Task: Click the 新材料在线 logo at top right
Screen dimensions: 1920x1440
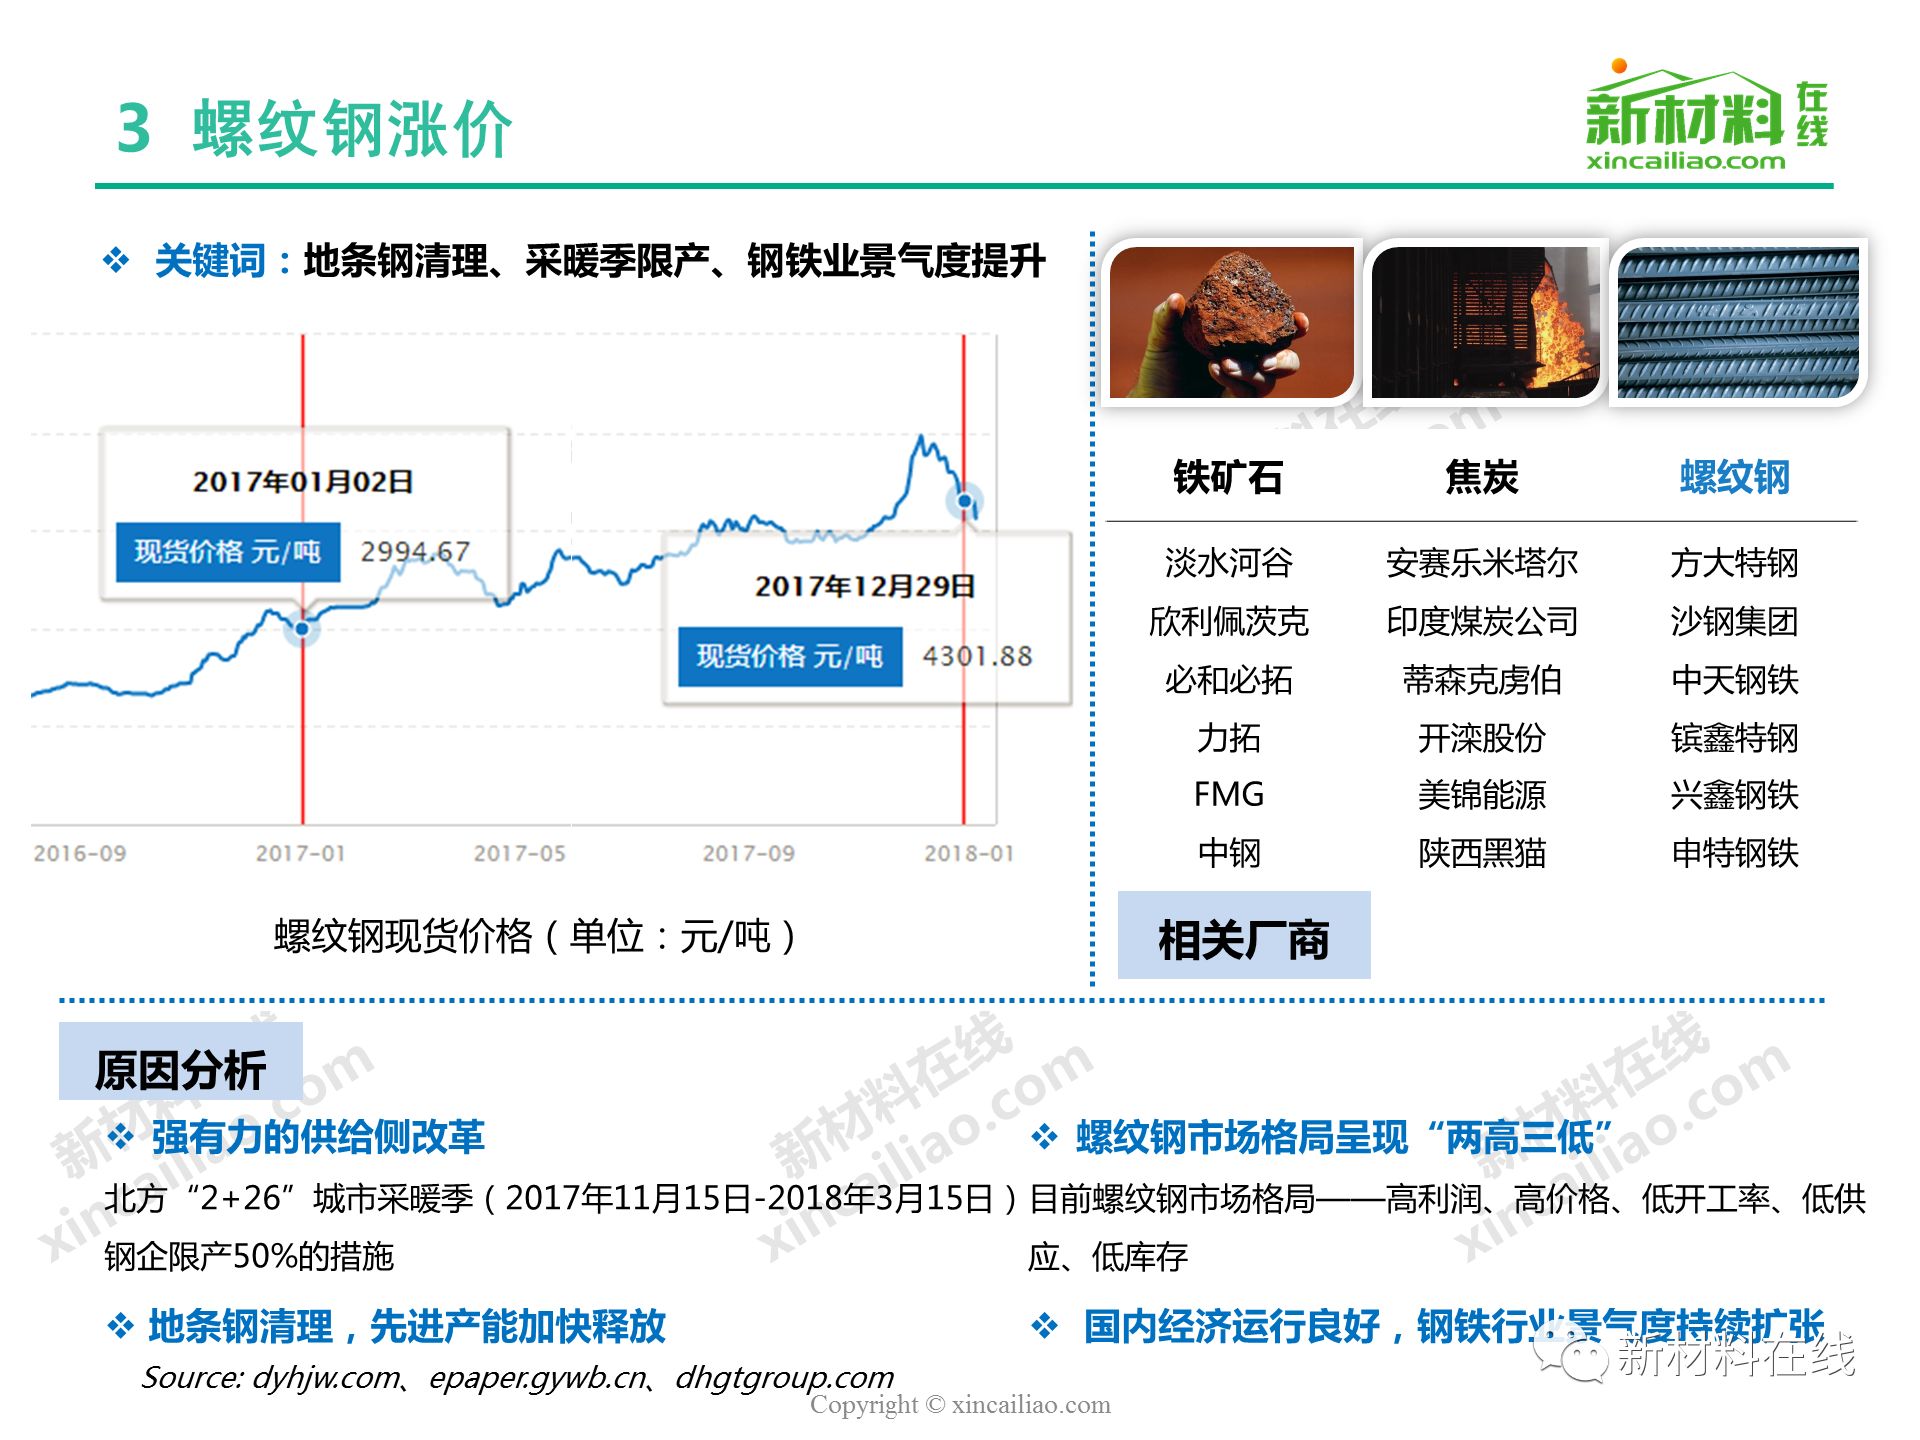Action: 1706,115
